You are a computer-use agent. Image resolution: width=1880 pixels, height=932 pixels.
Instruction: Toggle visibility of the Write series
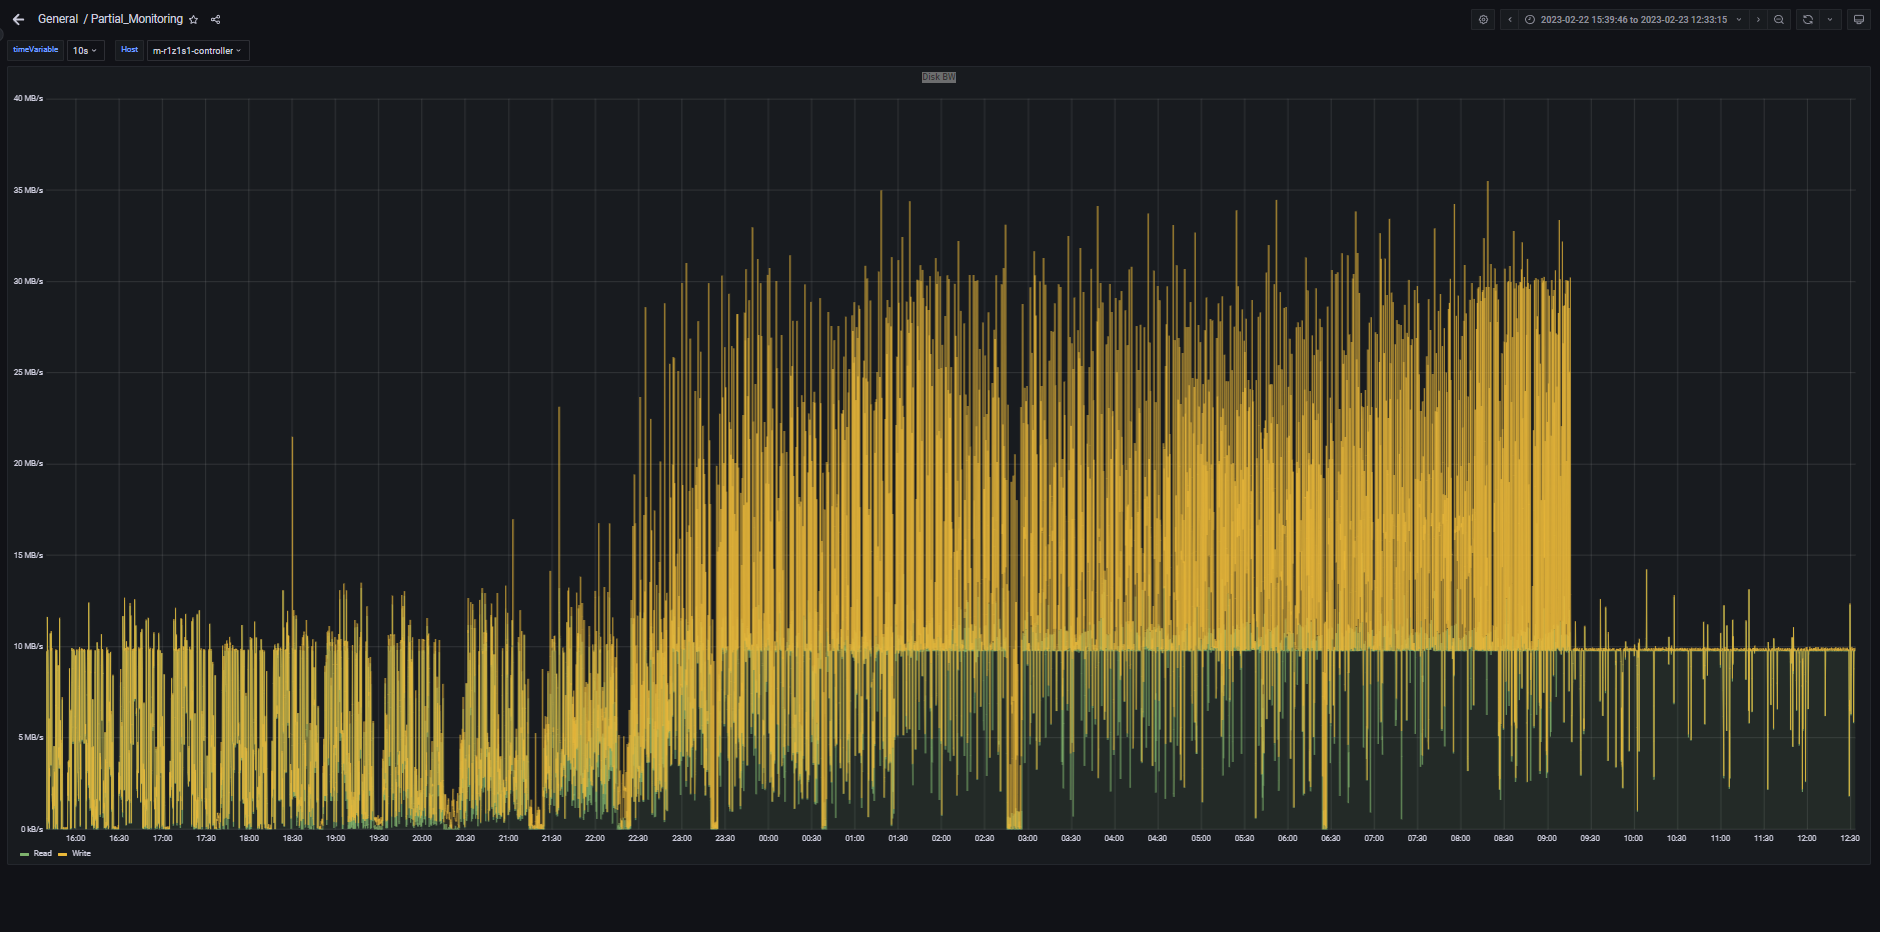[81, 853]
